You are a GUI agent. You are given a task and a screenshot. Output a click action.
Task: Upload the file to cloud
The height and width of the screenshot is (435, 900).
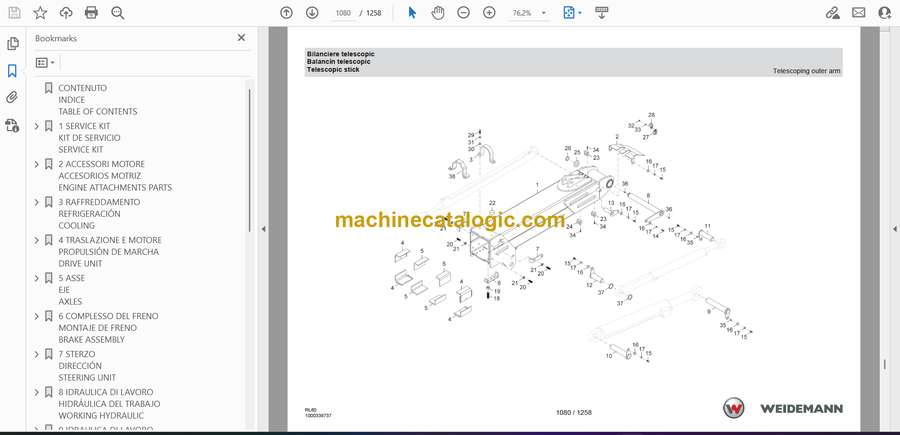(66, 13)
